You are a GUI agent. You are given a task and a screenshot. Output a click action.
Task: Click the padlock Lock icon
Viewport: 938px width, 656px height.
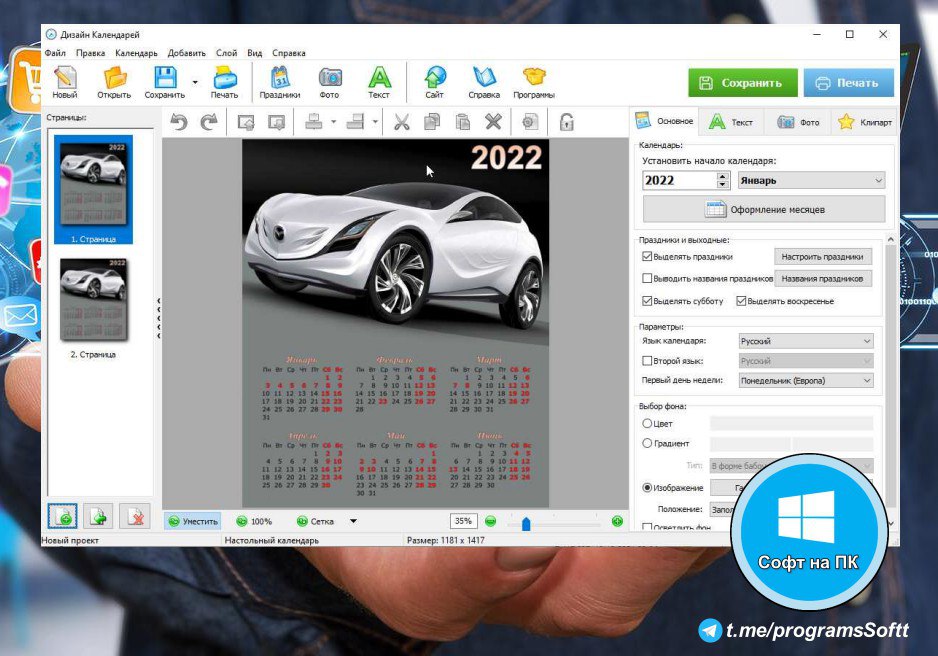pyautogui.click(x=566, y=122)
